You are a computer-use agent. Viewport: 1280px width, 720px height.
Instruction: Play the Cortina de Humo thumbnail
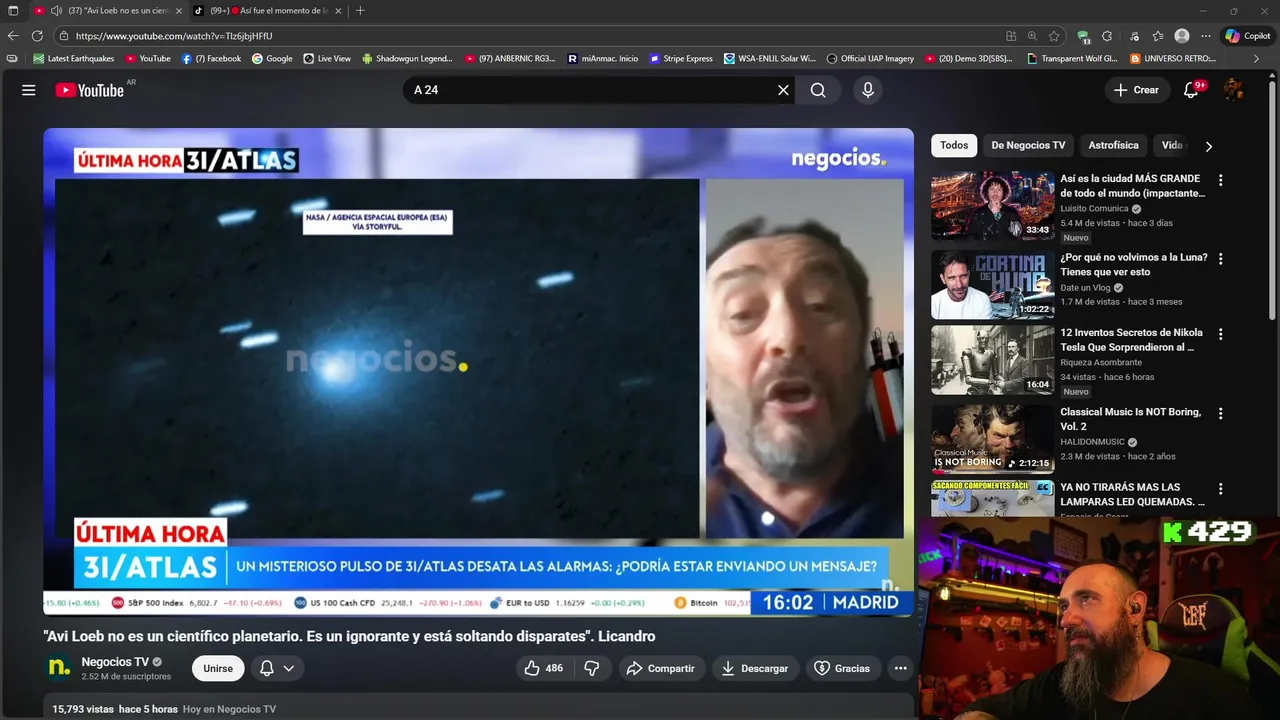992,284
